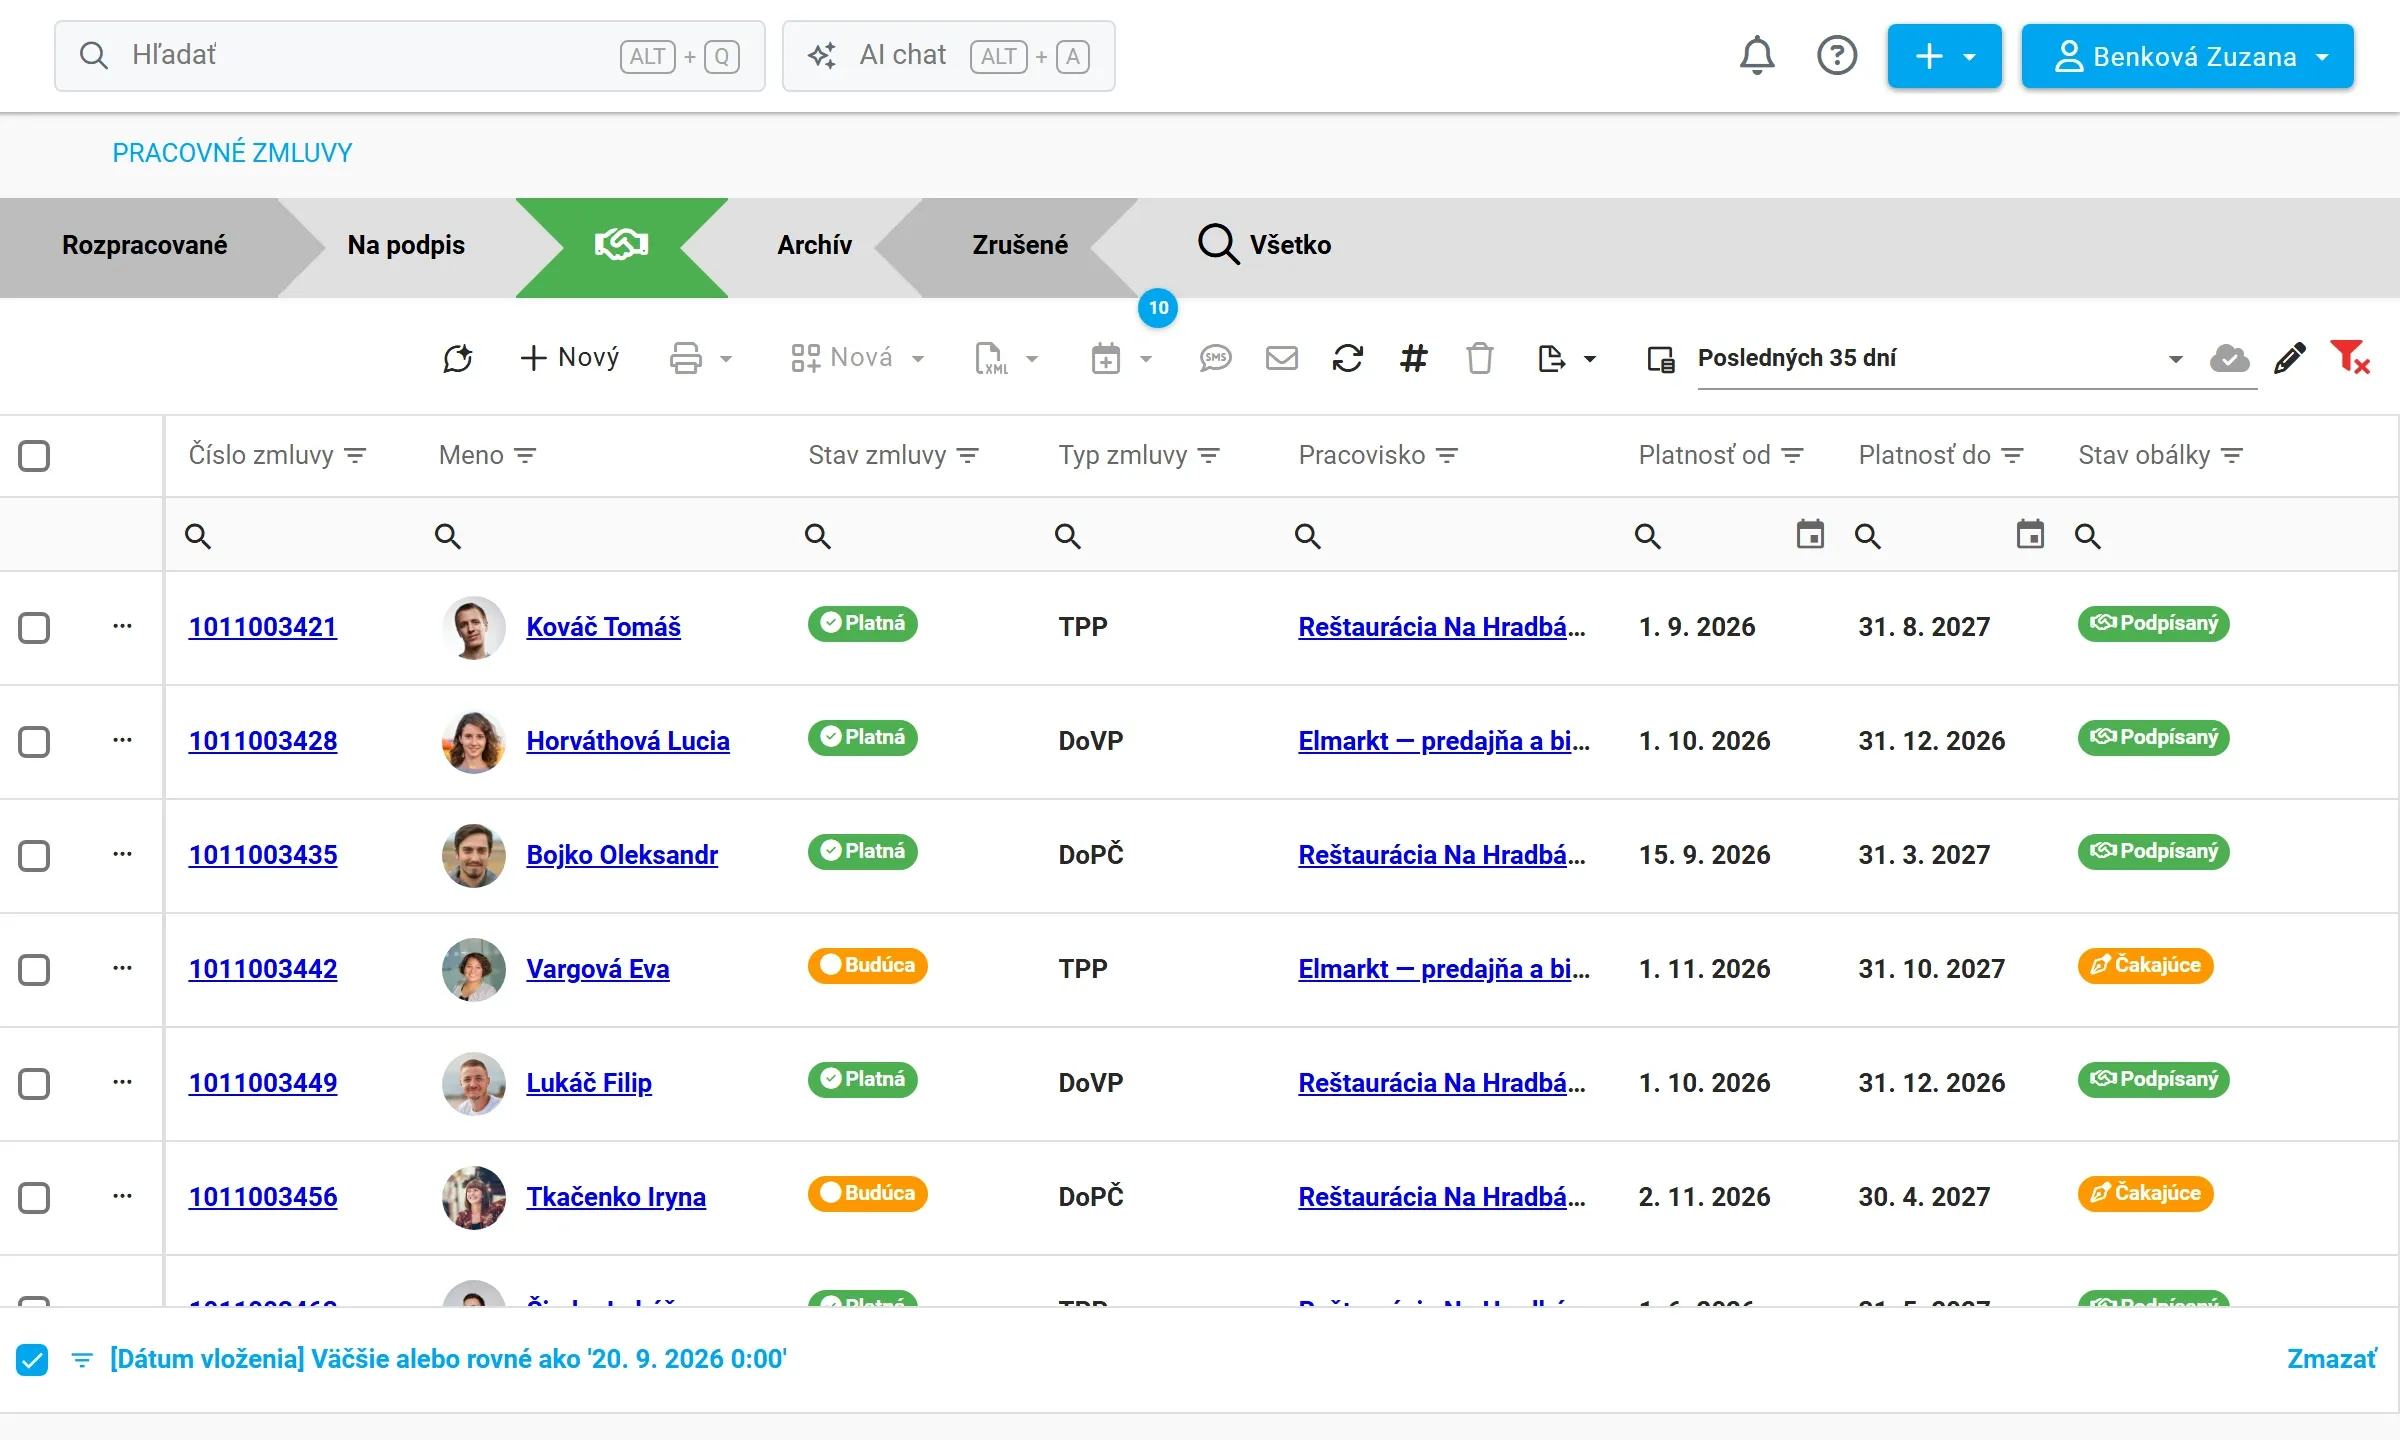Image resolution: width=2400 pixels, height=1440 pixels.
Task: Clear filters with the red funnel icon
Action: coord(2350,357)
